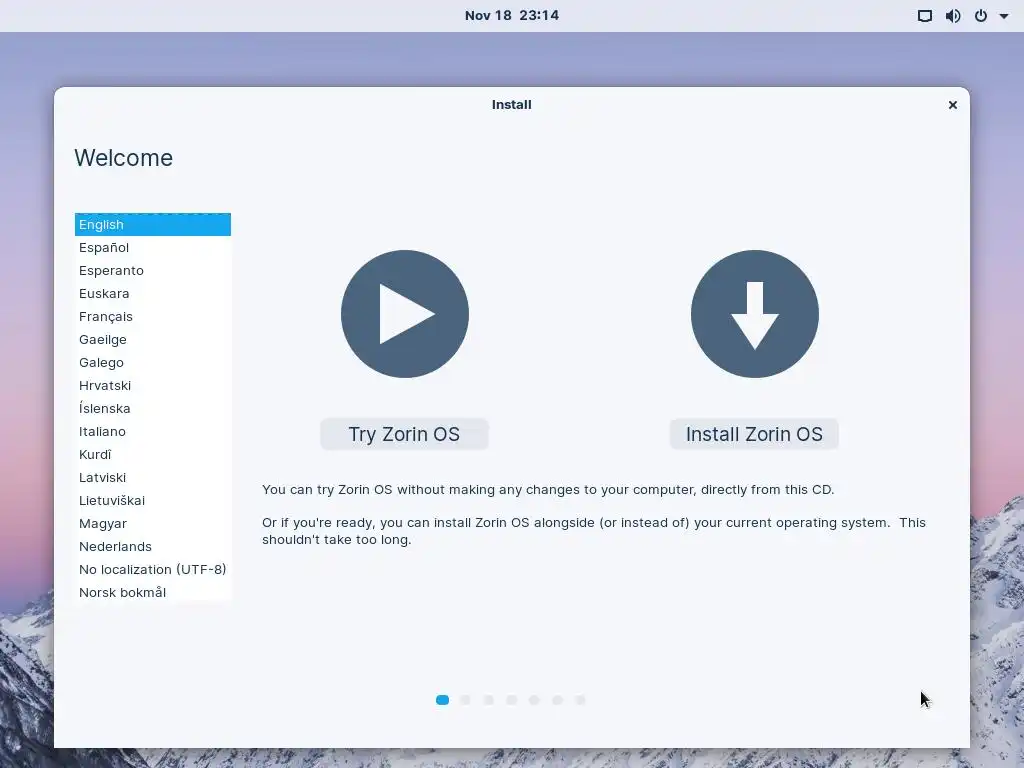Select Hrvatski language
This screenshot has width=1024, height=768.
point(153,385)
